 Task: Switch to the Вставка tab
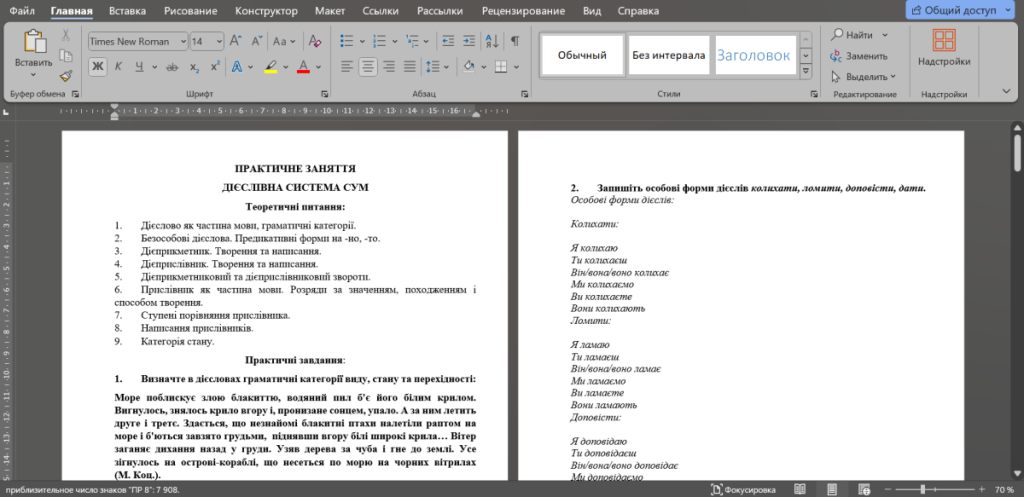coord(127,11)
